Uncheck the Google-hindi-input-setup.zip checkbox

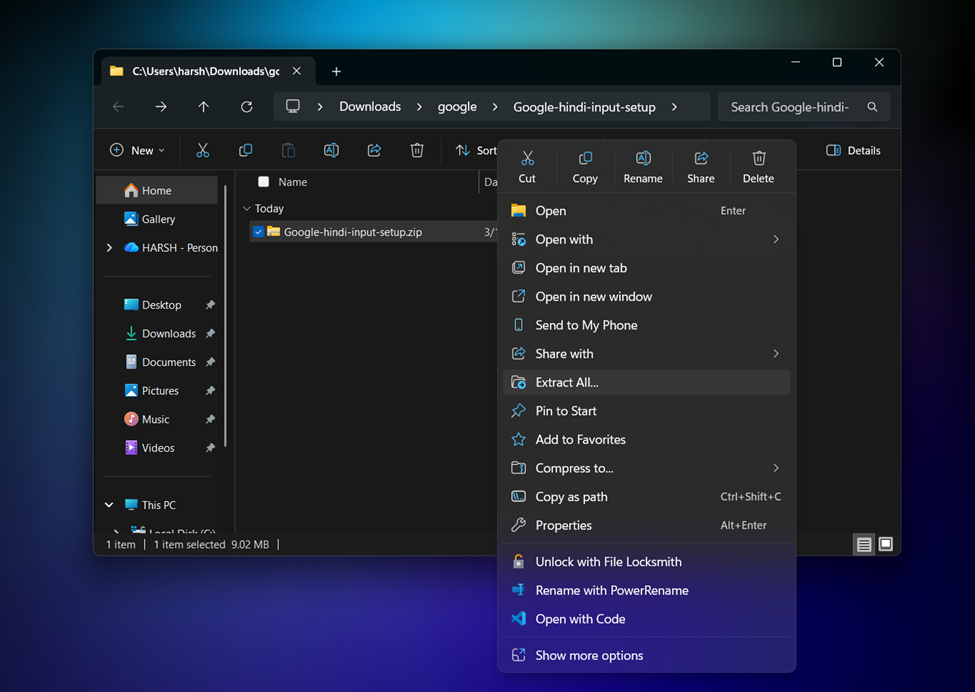point(259,232)
